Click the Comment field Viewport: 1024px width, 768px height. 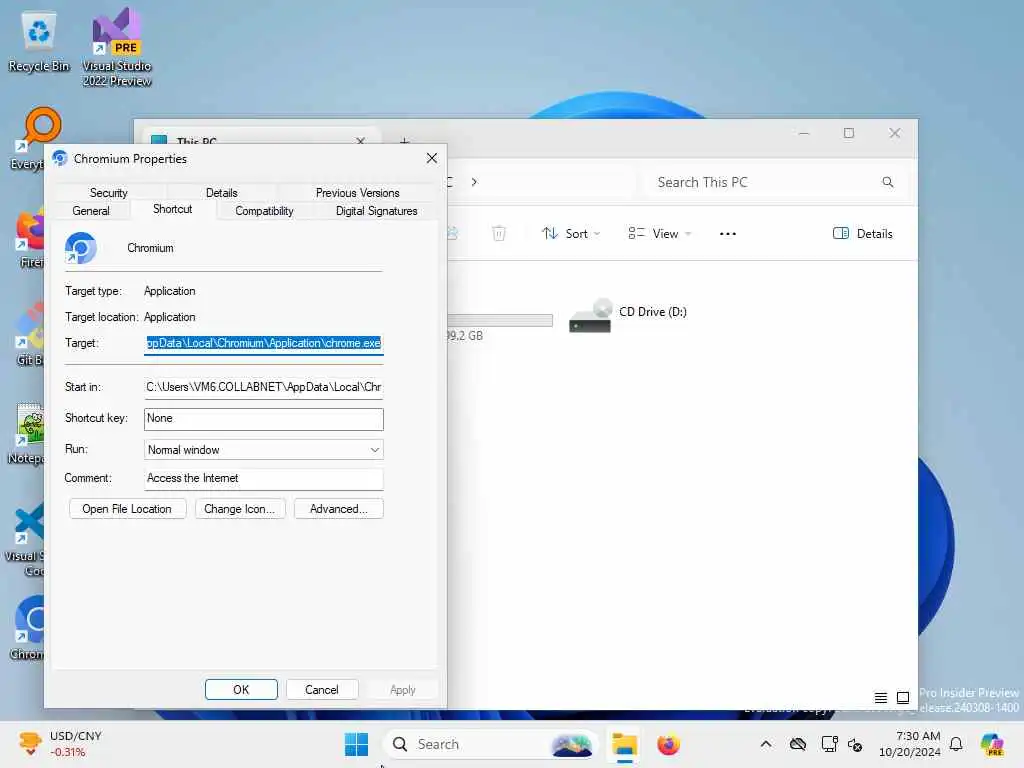click(264, 479)
